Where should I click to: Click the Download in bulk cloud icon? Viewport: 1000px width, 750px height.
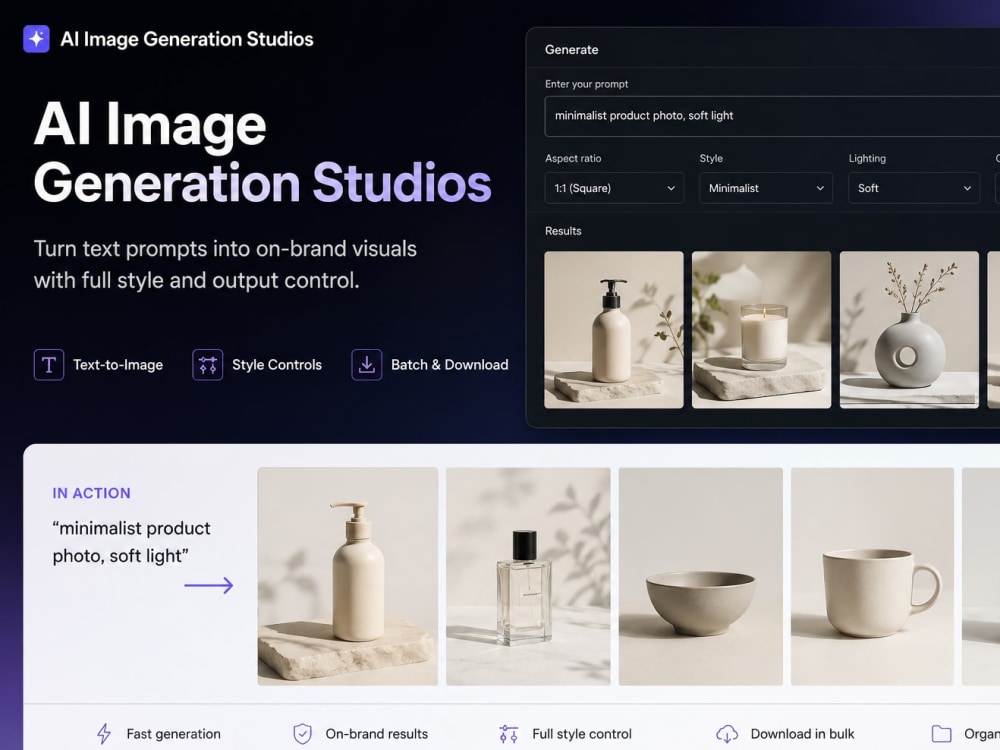pos(727,734)
